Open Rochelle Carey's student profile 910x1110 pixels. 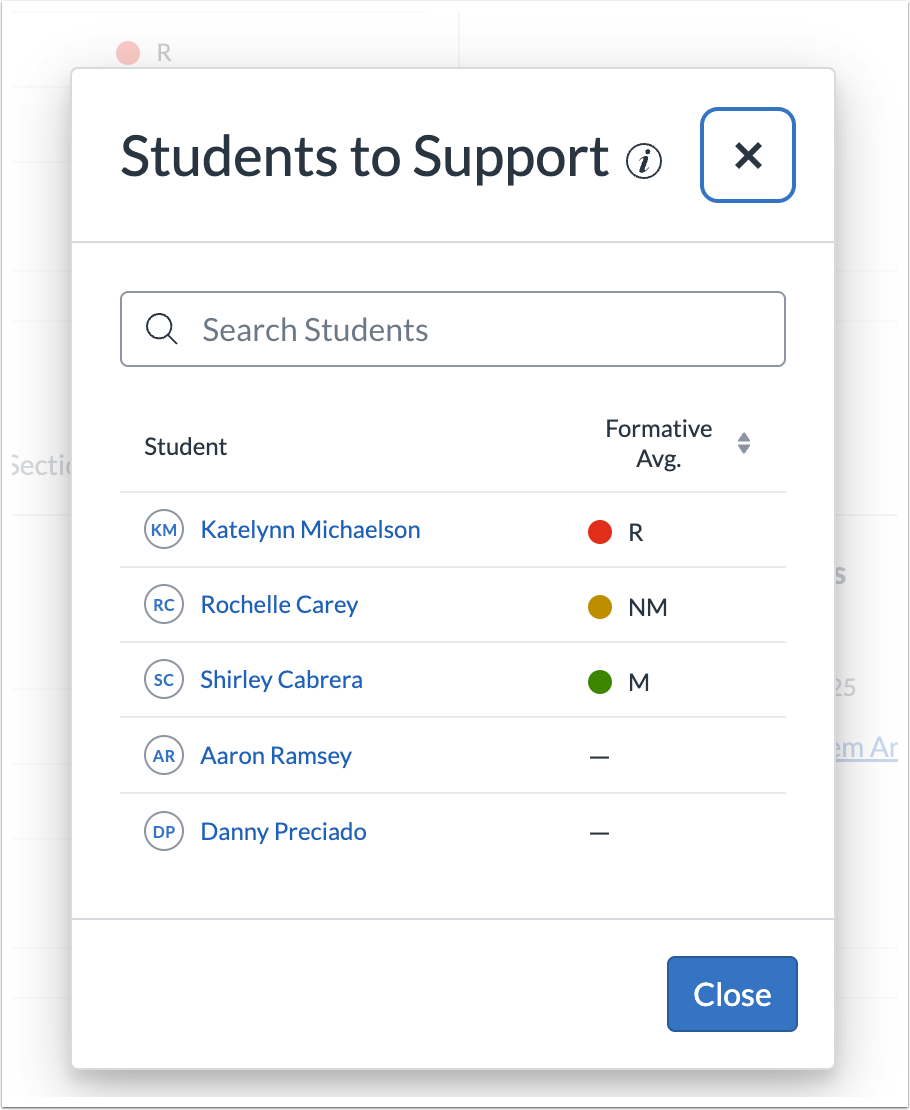click(279, 604)
